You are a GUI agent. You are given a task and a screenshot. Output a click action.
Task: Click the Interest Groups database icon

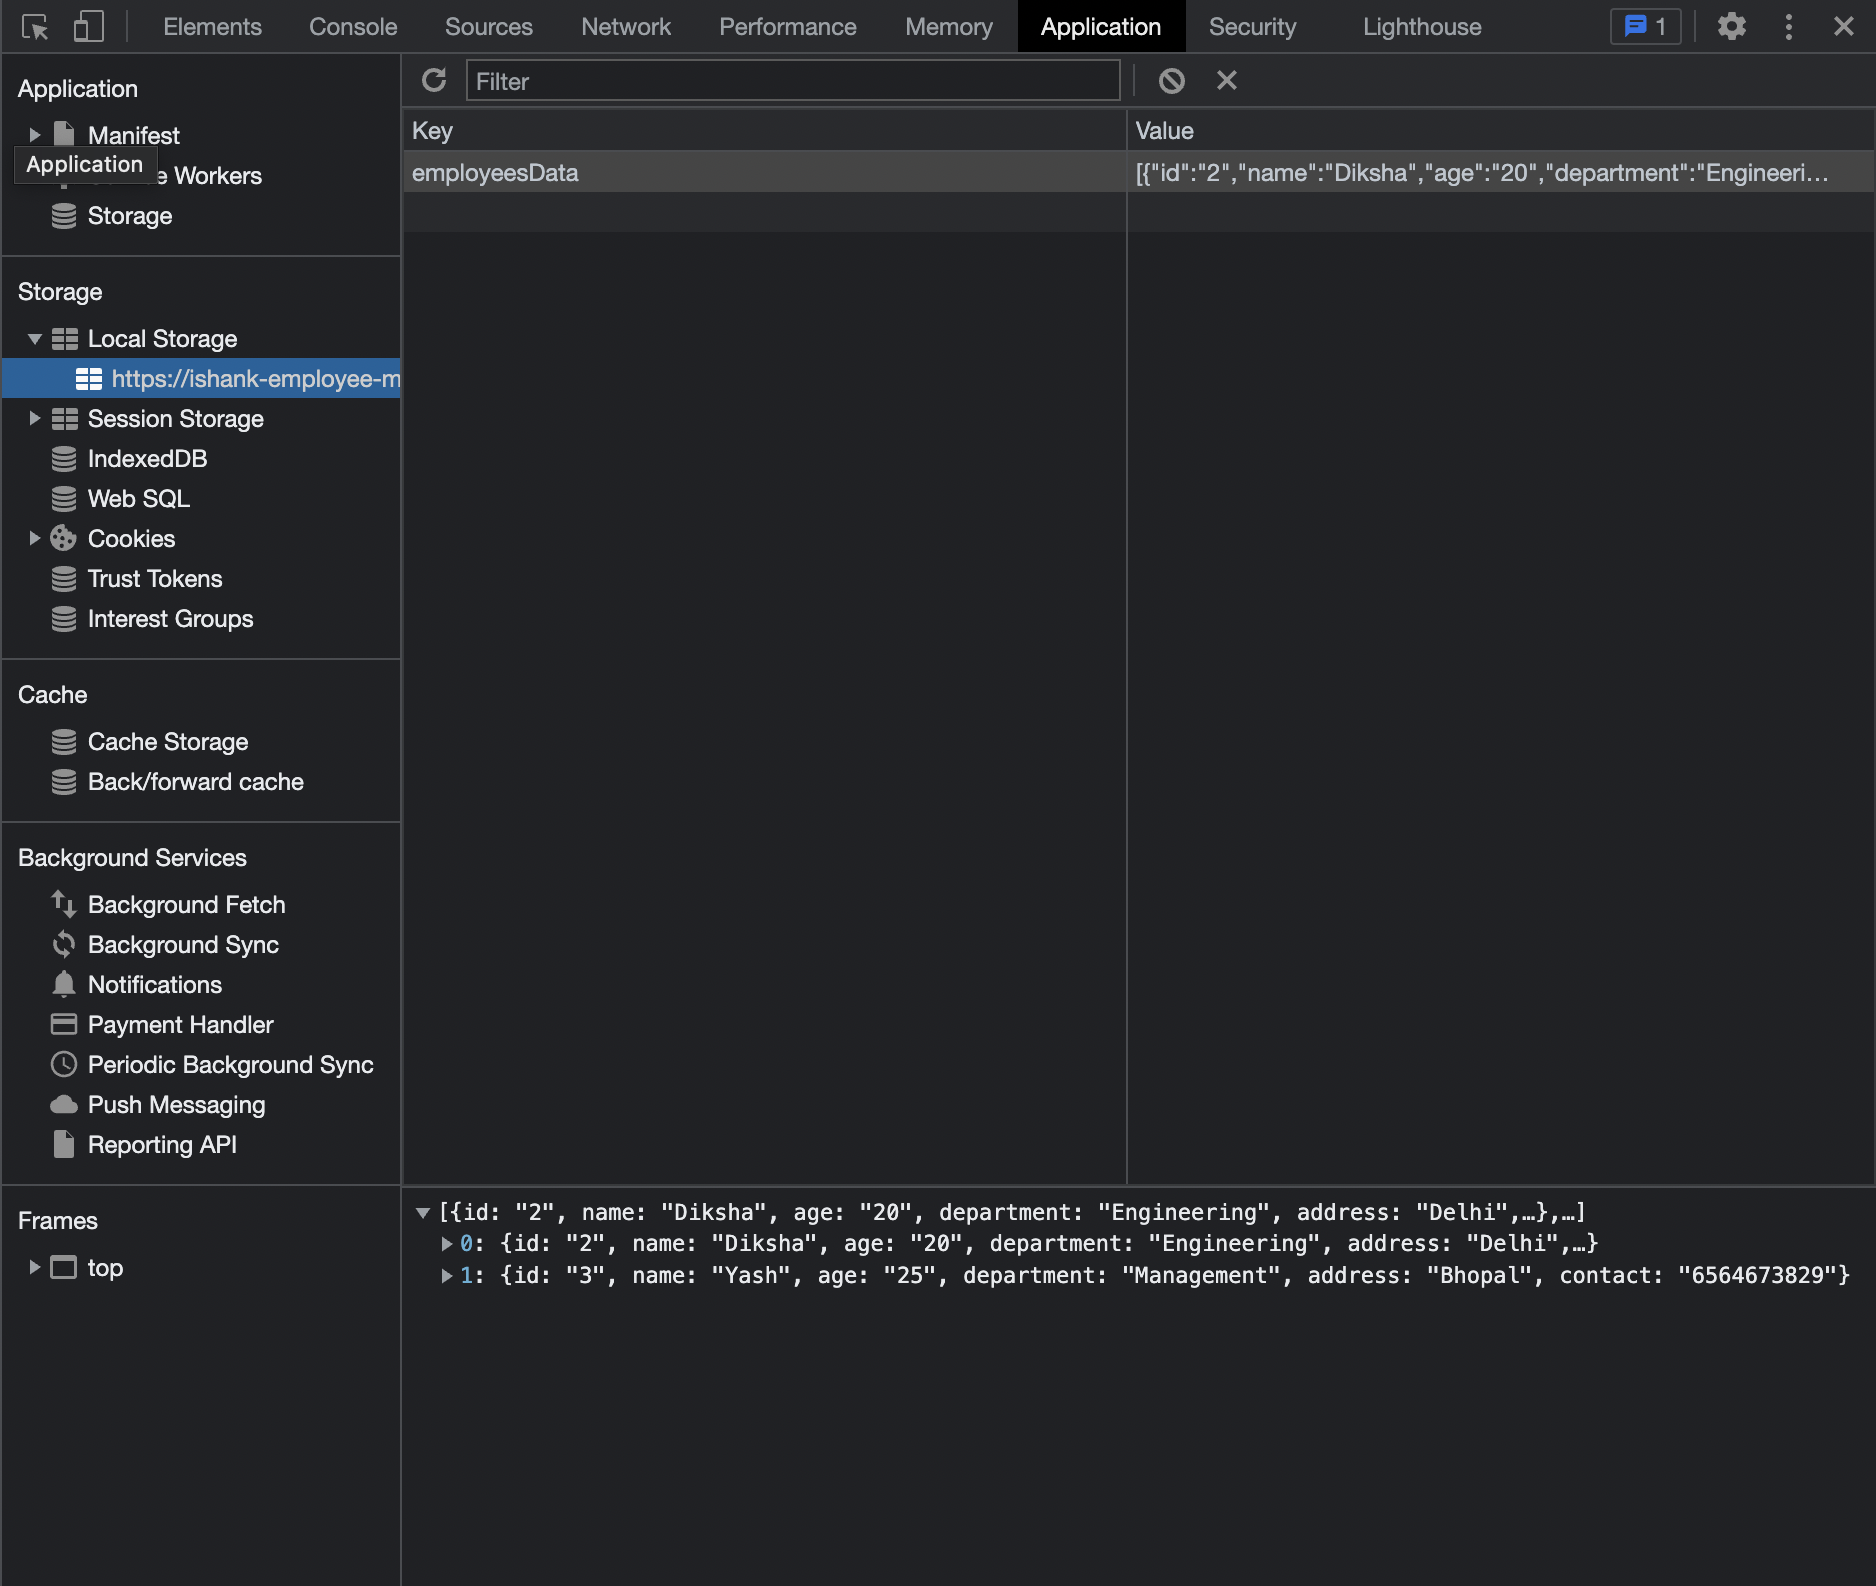pyautogui.click(x=64, y=619)
